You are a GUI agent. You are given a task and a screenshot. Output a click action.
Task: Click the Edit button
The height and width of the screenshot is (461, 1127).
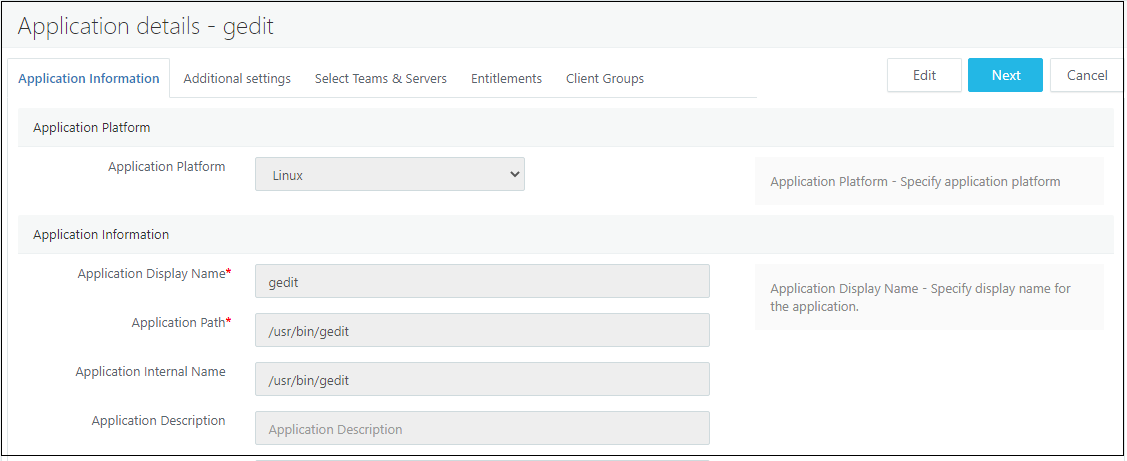click(924, 76)
